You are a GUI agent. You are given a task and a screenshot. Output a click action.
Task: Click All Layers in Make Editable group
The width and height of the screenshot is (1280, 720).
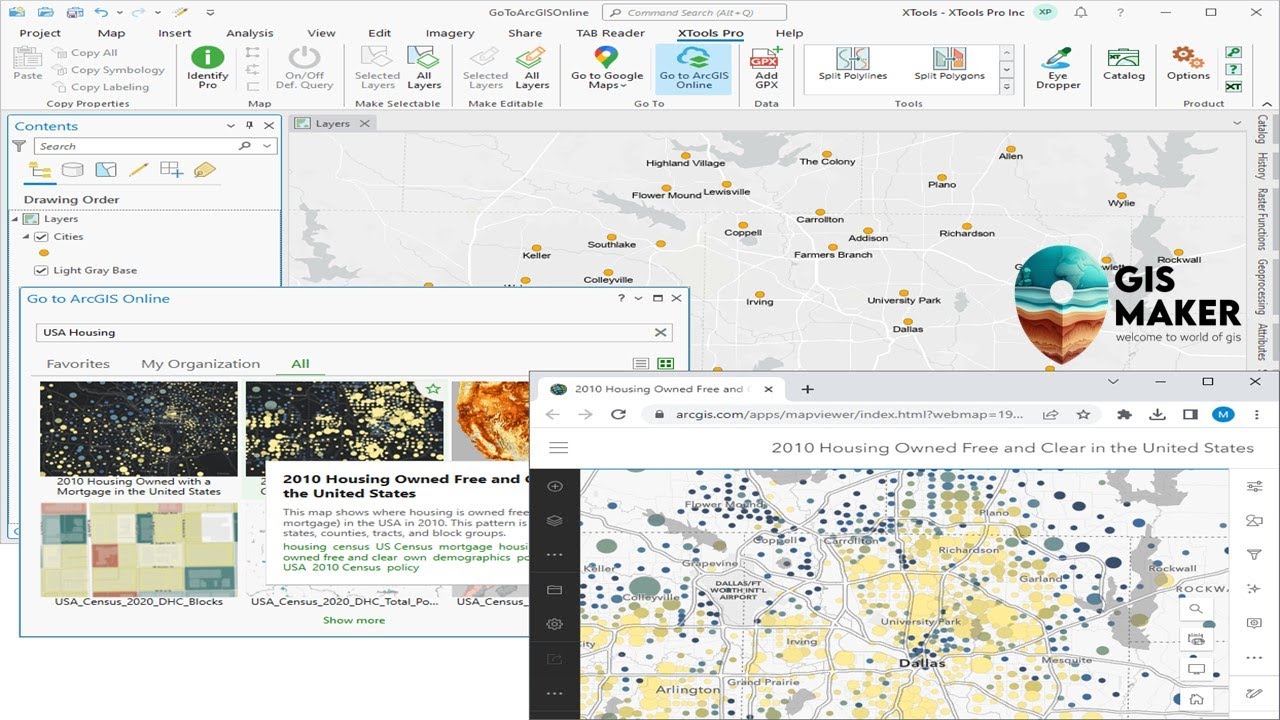(x=532, y=68)
